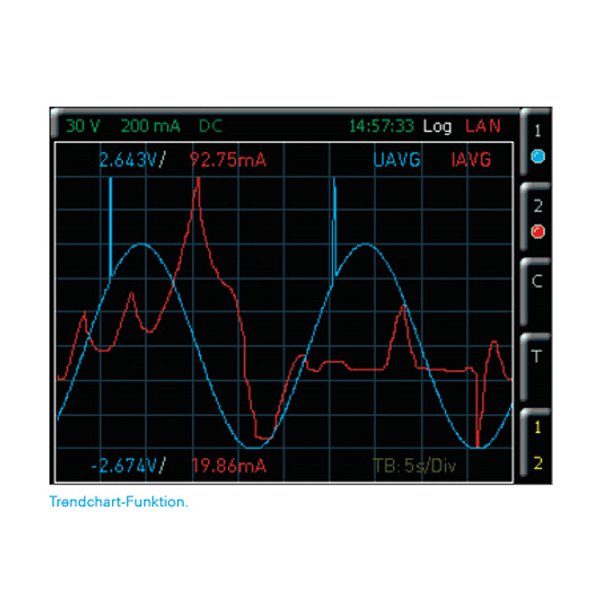Toggle the DC mode indicator
Image resolution: width=600 pixels, height=600 pixels.
[x=211, y=126]
